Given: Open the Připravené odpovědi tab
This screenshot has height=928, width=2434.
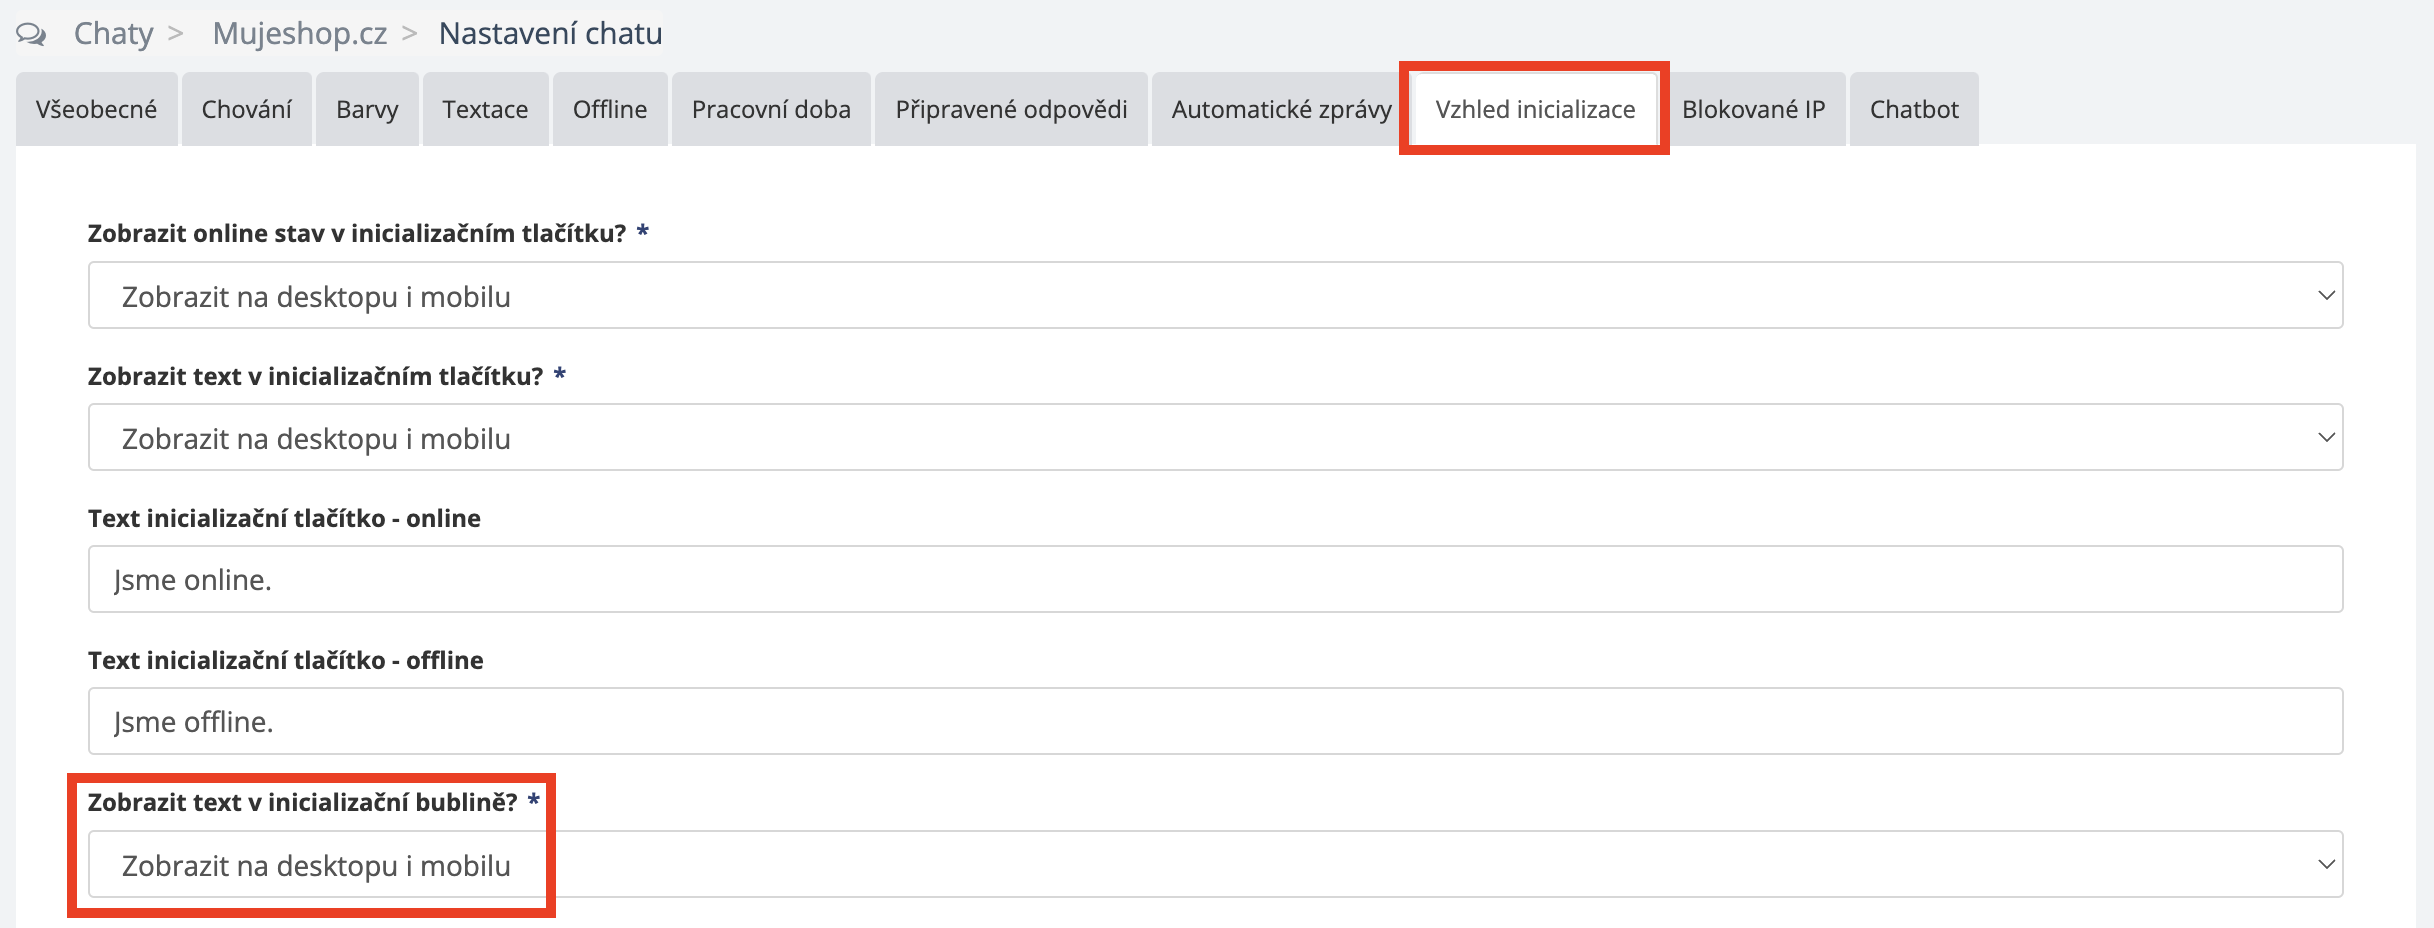Looking at the screenshot, I should (1011, 110).
